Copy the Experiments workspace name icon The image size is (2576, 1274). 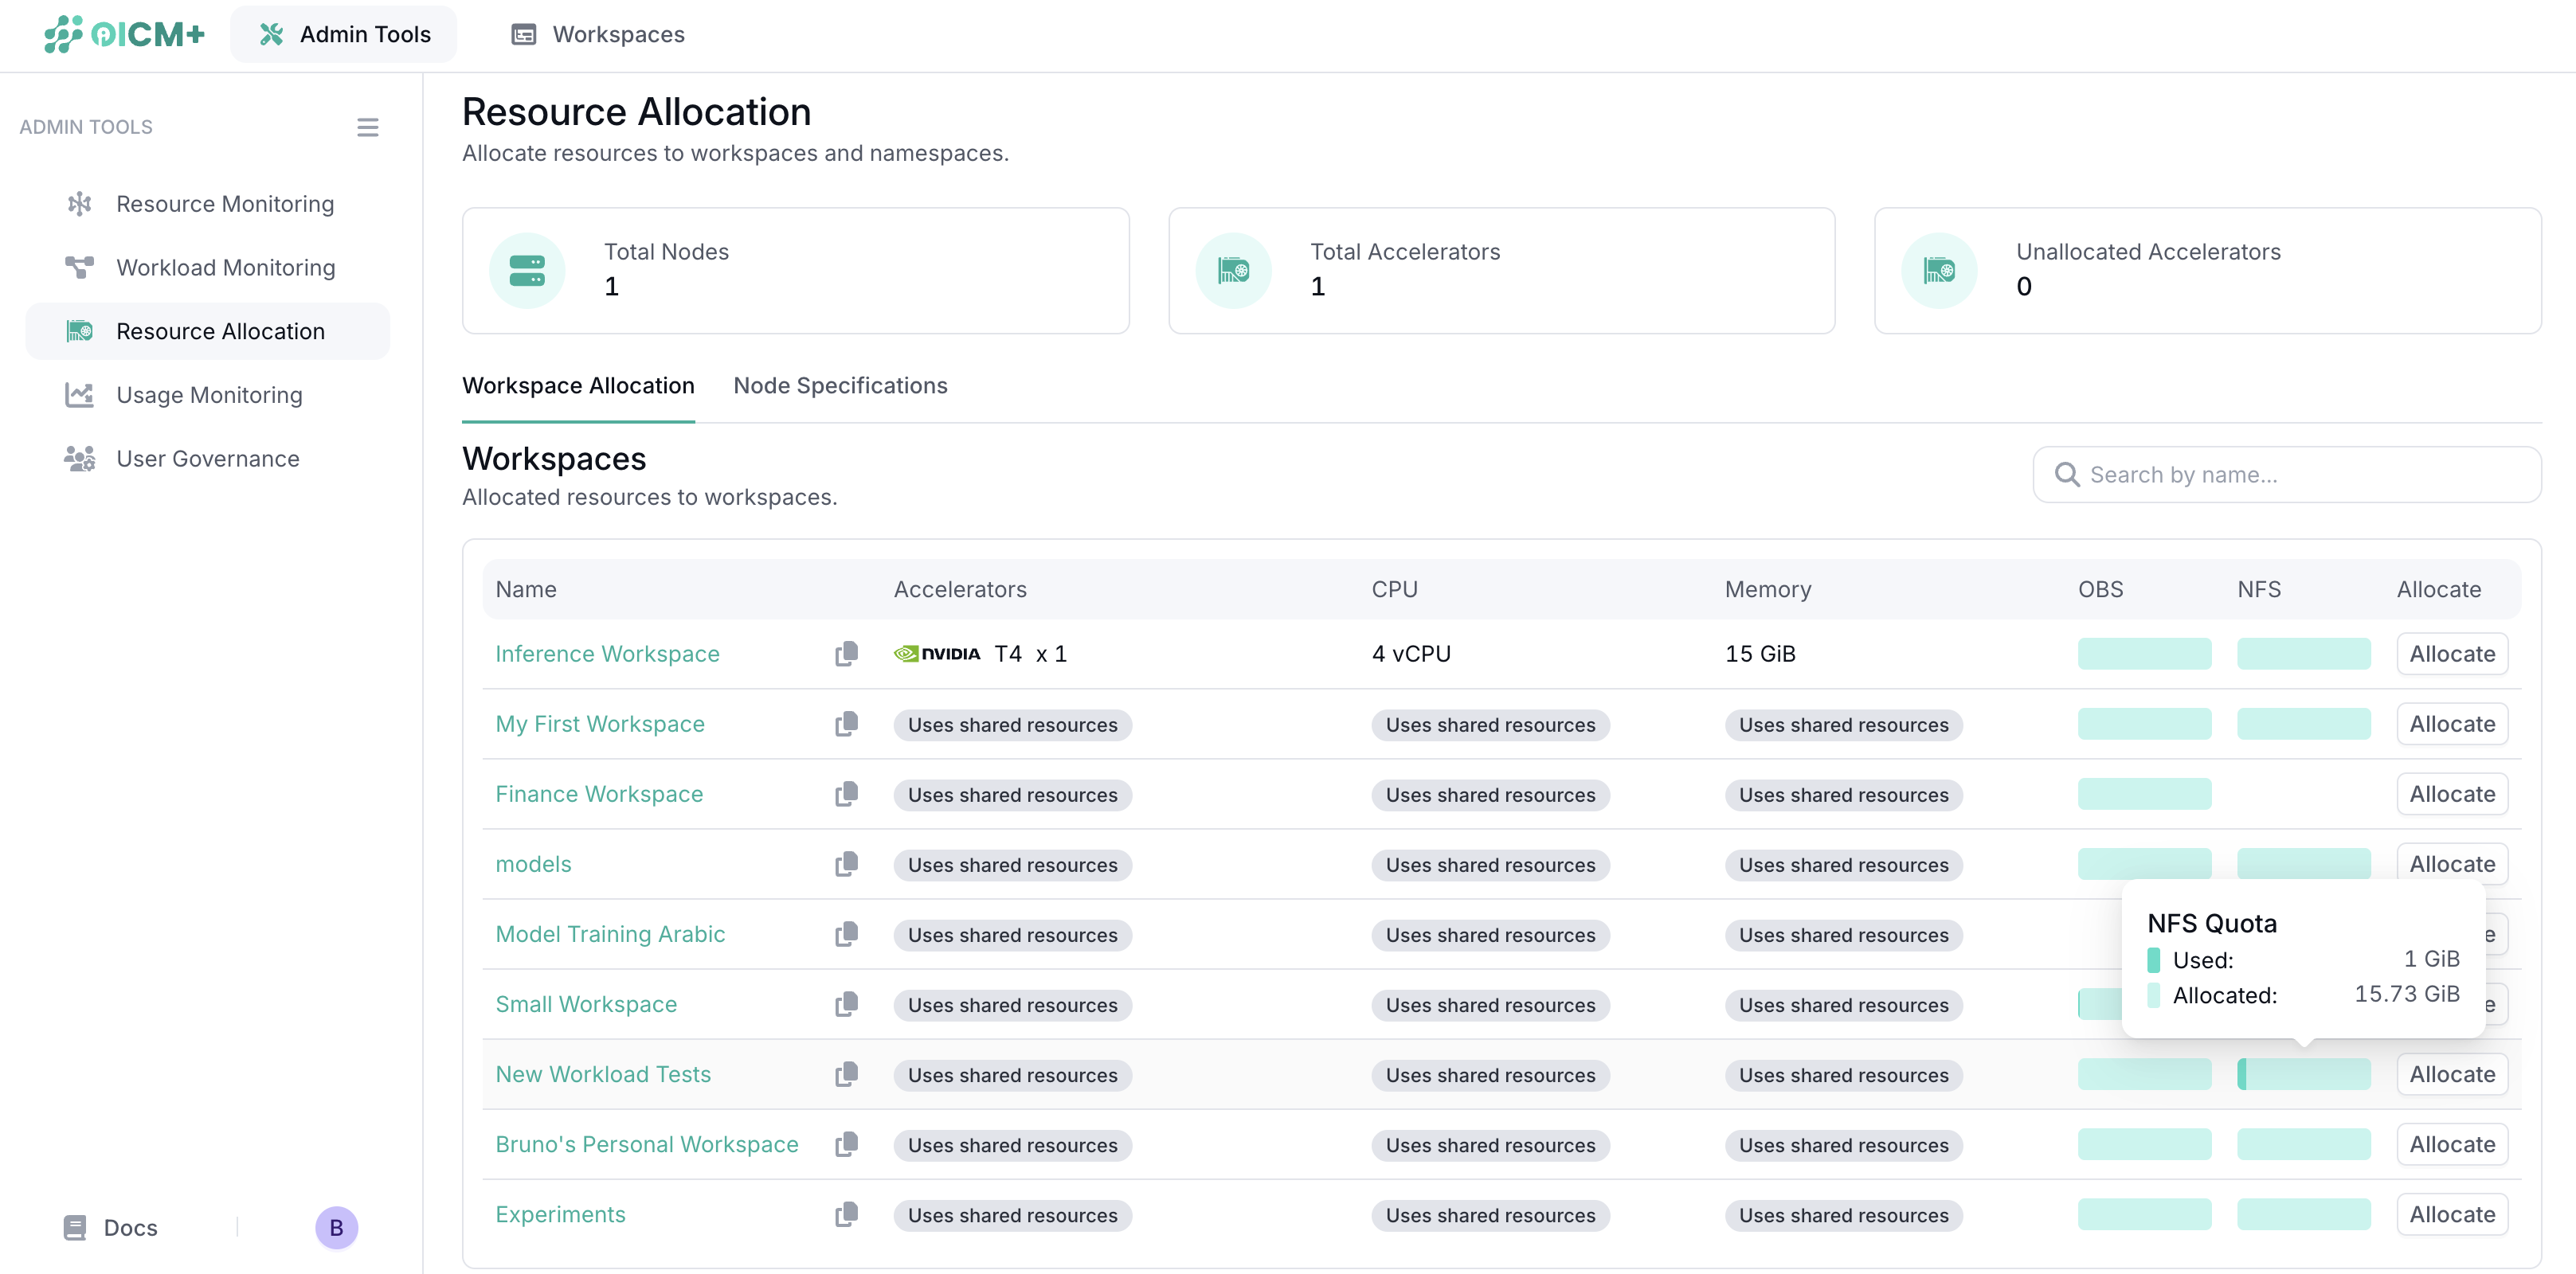click(x=846, y=1214)
